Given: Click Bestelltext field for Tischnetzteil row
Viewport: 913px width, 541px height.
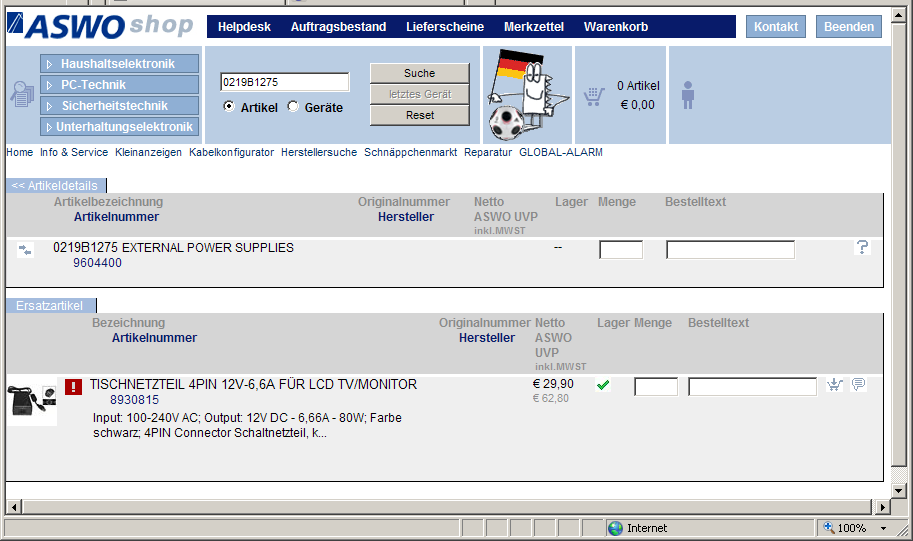Looking at the screenshot, I should click(x=752, y=387).
